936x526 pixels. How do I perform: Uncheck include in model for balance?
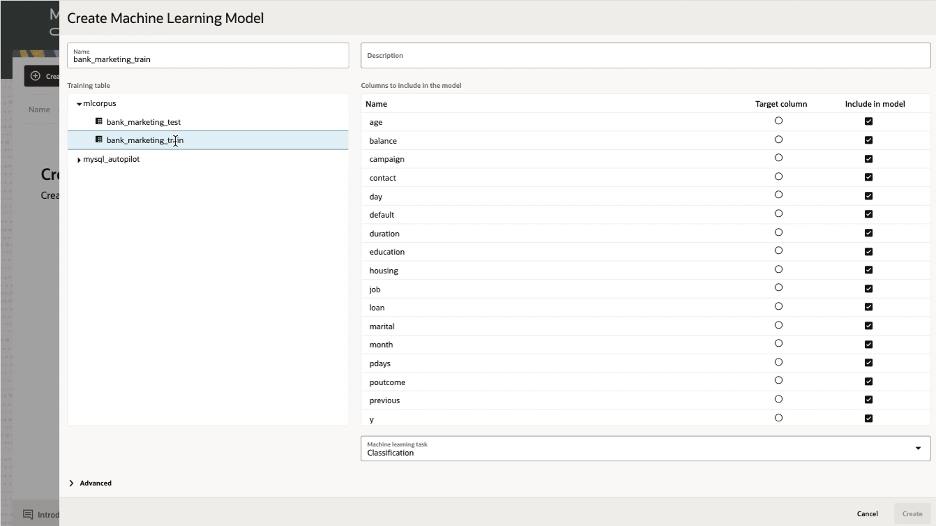[x=869, y=140]
